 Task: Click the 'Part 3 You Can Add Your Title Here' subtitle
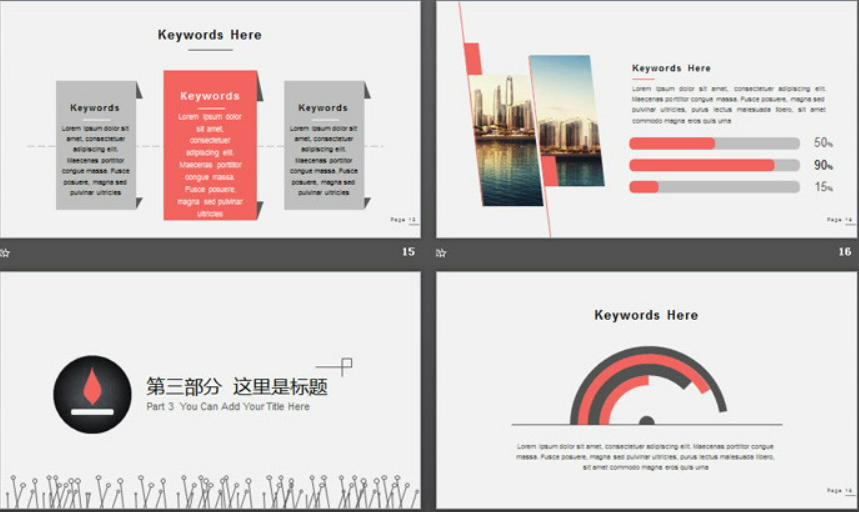[228, 407]
